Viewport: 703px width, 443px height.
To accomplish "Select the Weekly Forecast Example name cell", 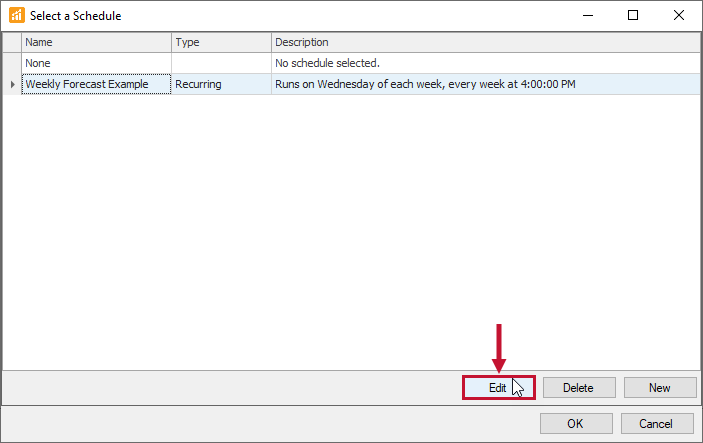I will 96,84.
